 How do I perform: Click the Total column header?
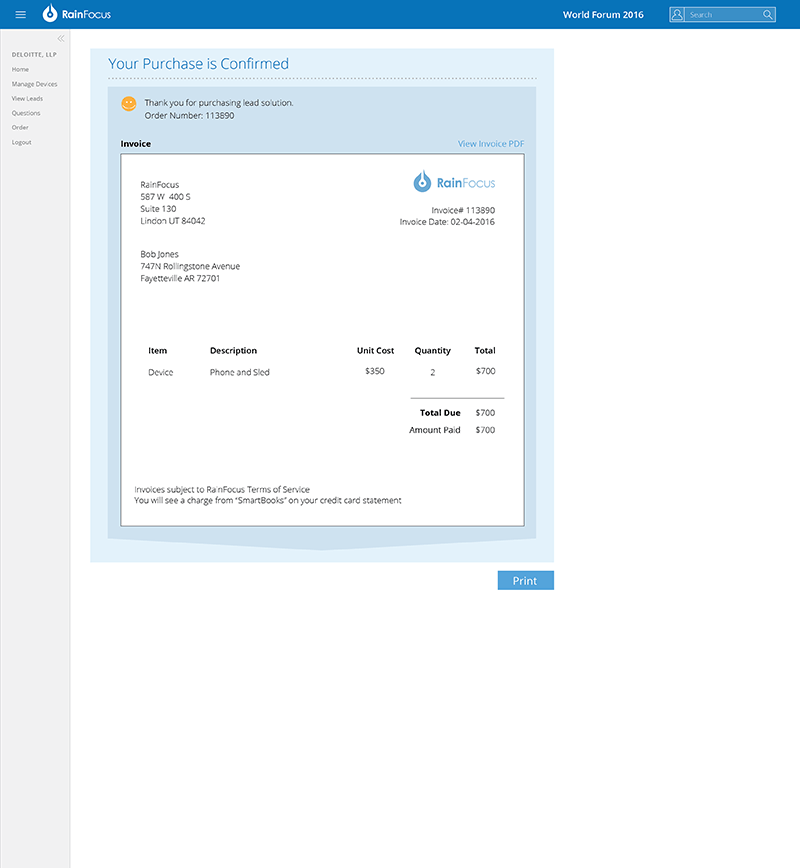pos(485,350)
